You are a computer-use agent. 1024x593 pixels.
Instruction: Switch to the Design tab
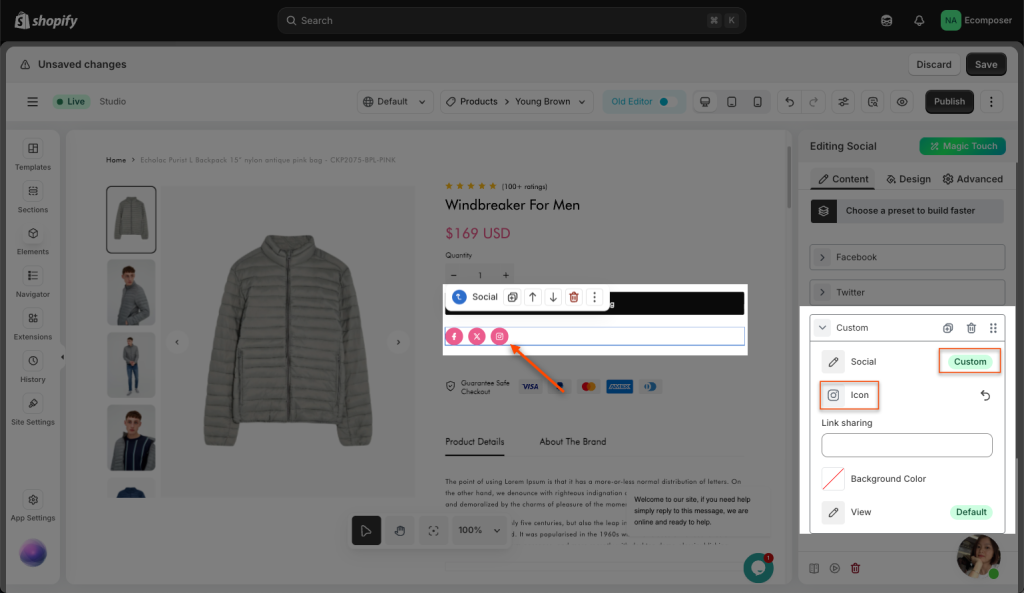coord(907,179)
